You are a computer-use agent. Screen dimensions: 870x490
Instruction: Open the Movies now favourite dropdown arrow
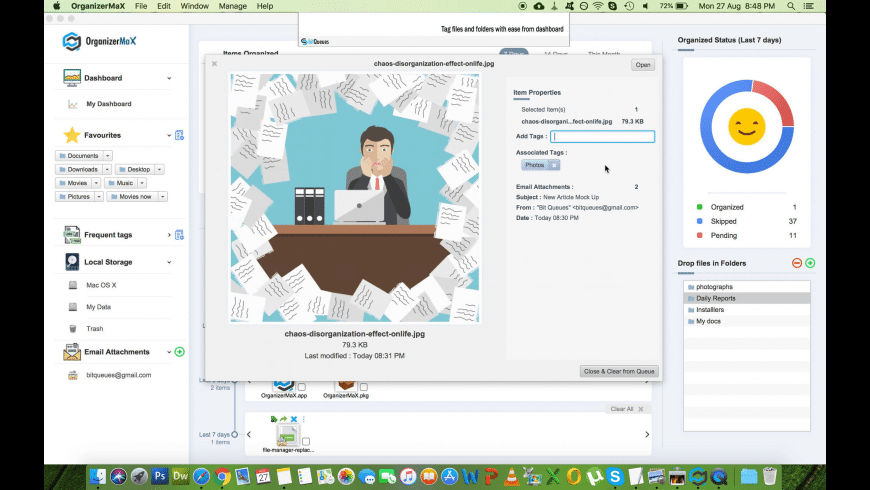[x=163, y=196]
